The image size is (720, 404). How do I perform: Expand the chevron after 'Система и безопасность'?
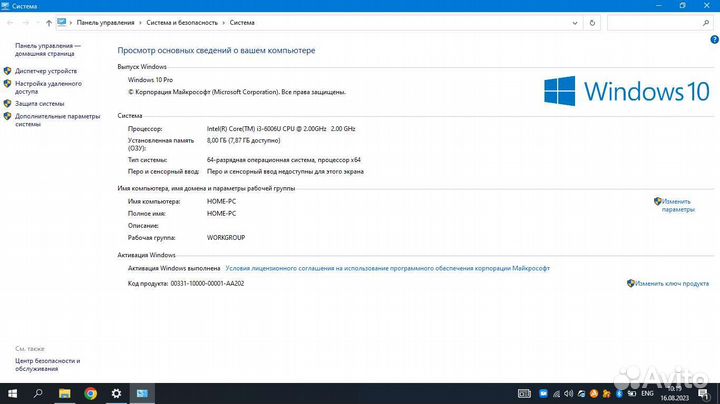224,22
